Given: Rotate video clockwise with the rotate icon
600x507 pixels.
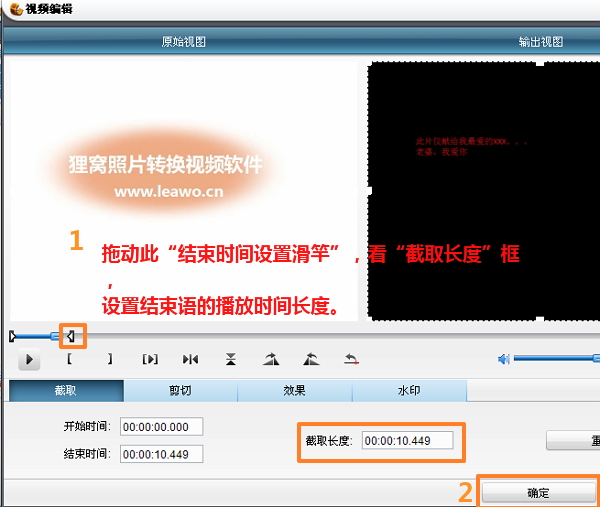Looking at the screenshot, I should [271, 359].
